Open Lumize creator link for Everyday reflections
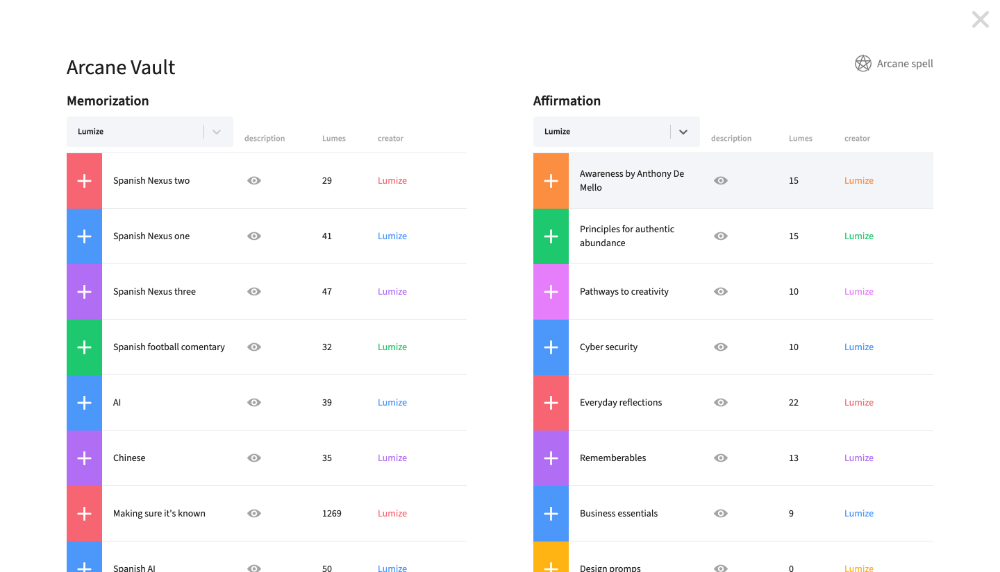The image size is (1000, 572). 859,402
